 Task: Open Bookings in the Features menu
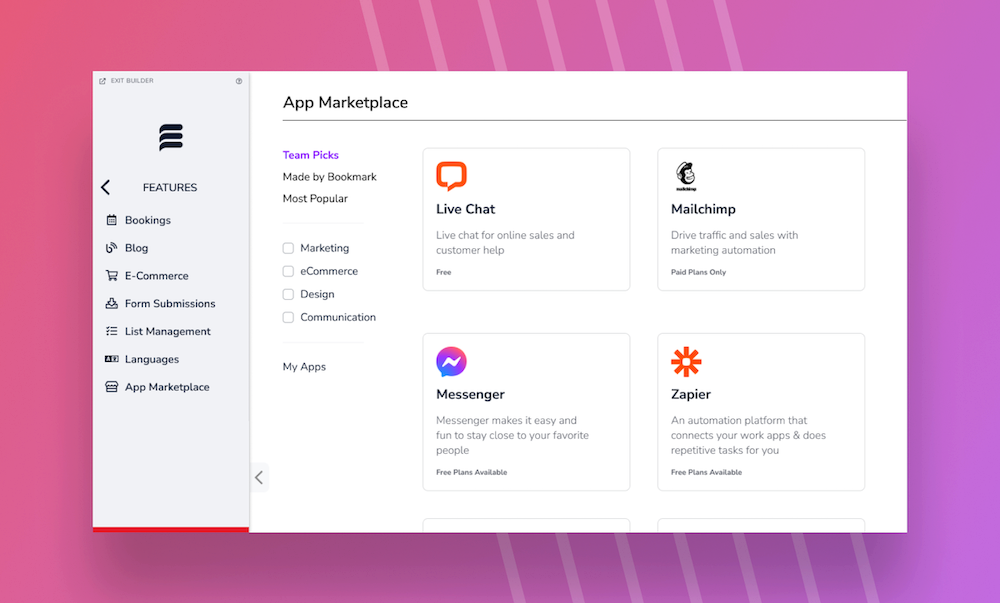(x=148, y=220)
